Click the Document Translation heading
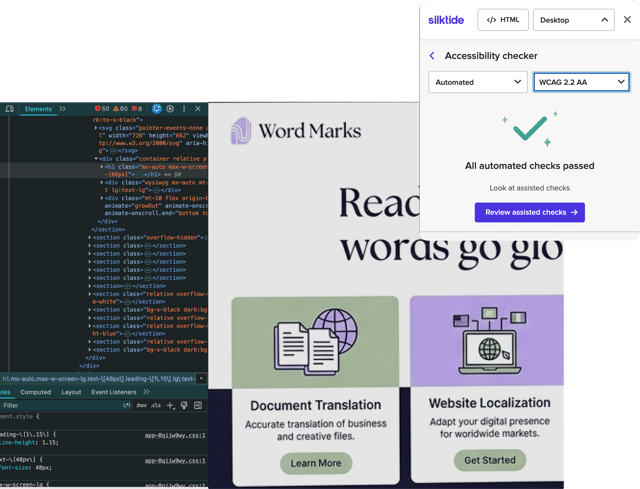 316,405
